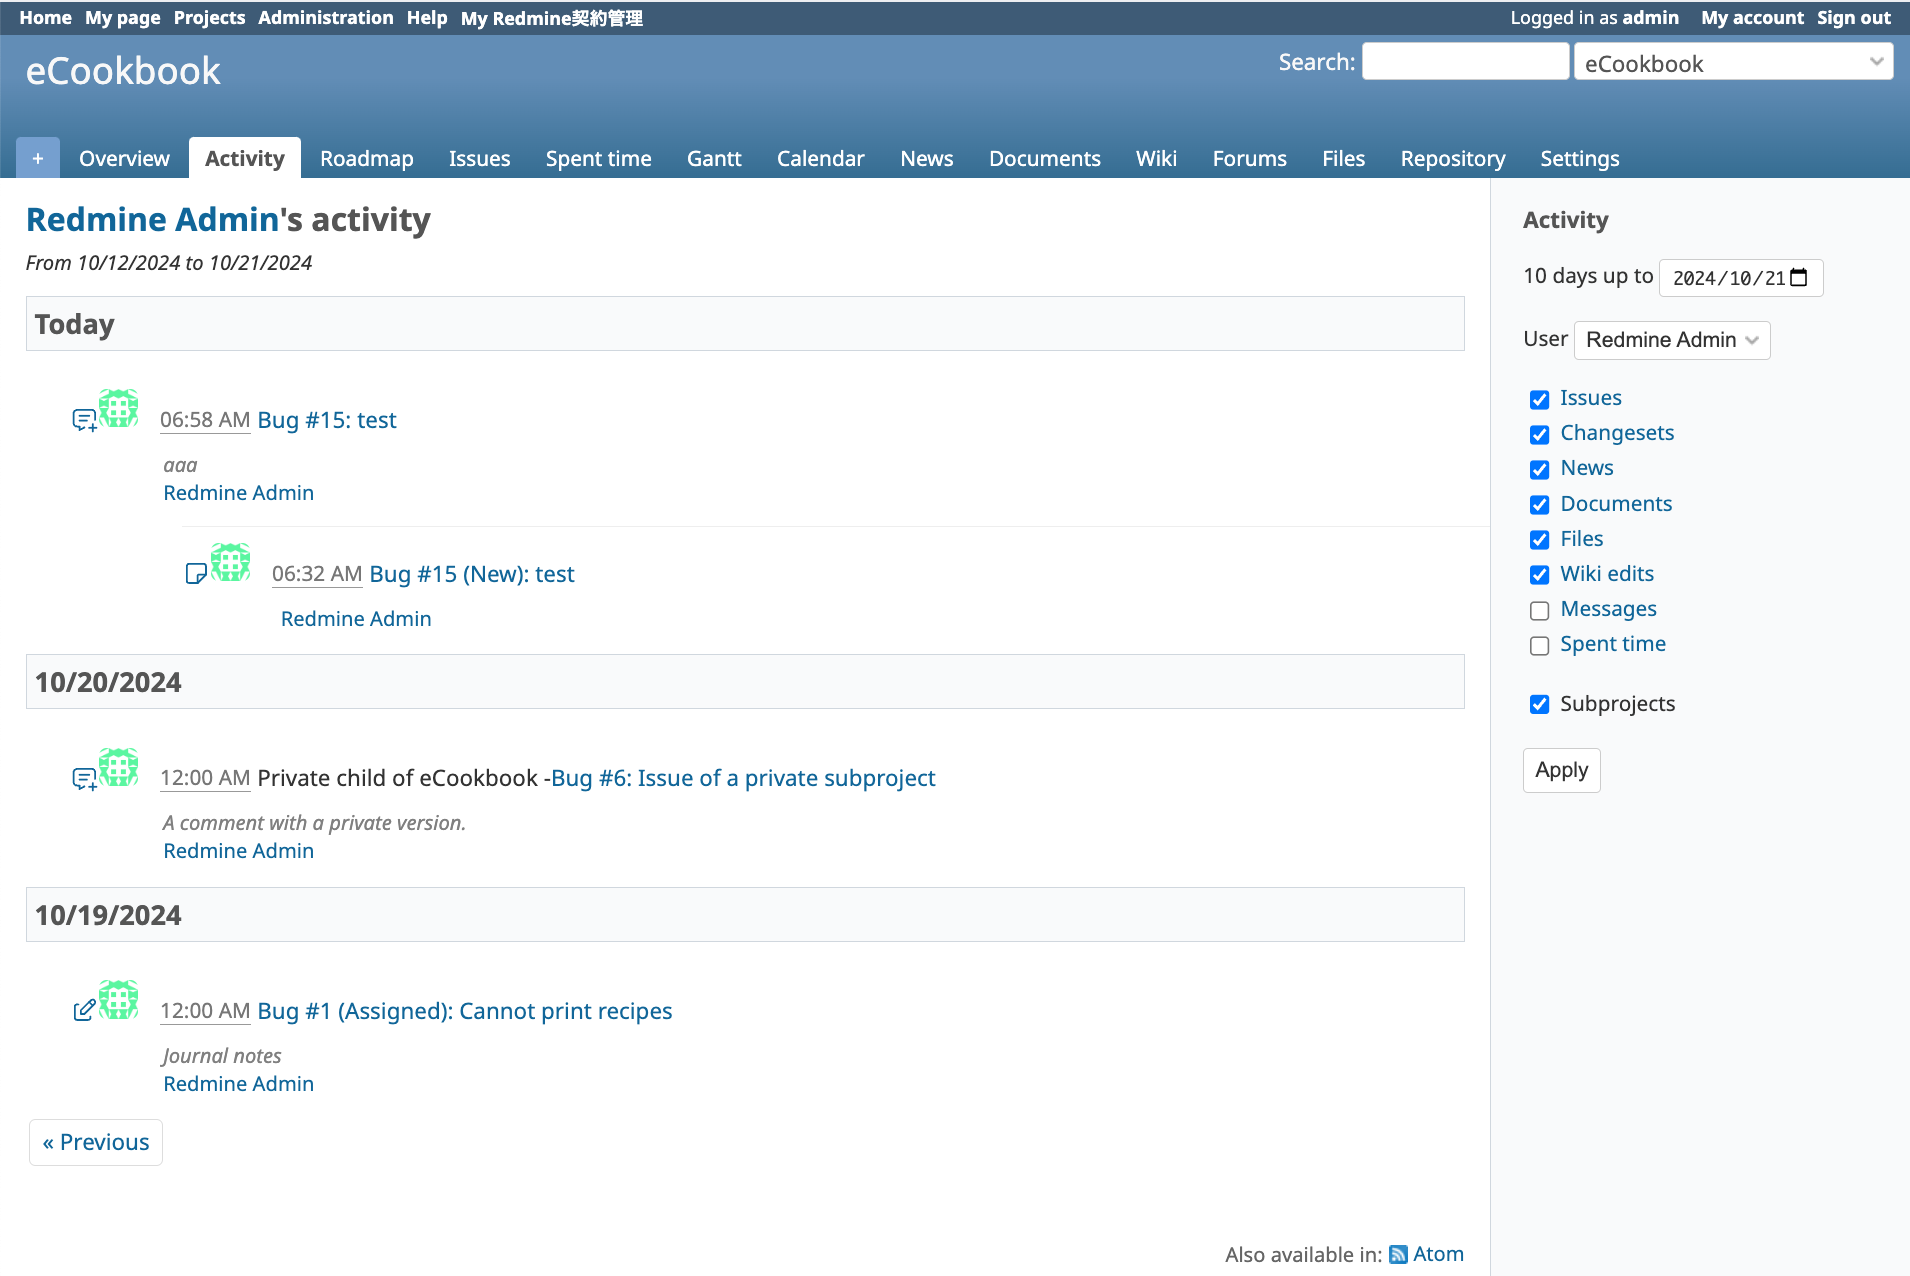
Task: Click avatar next to Bug #1 entry
Action: [119, 1000]
